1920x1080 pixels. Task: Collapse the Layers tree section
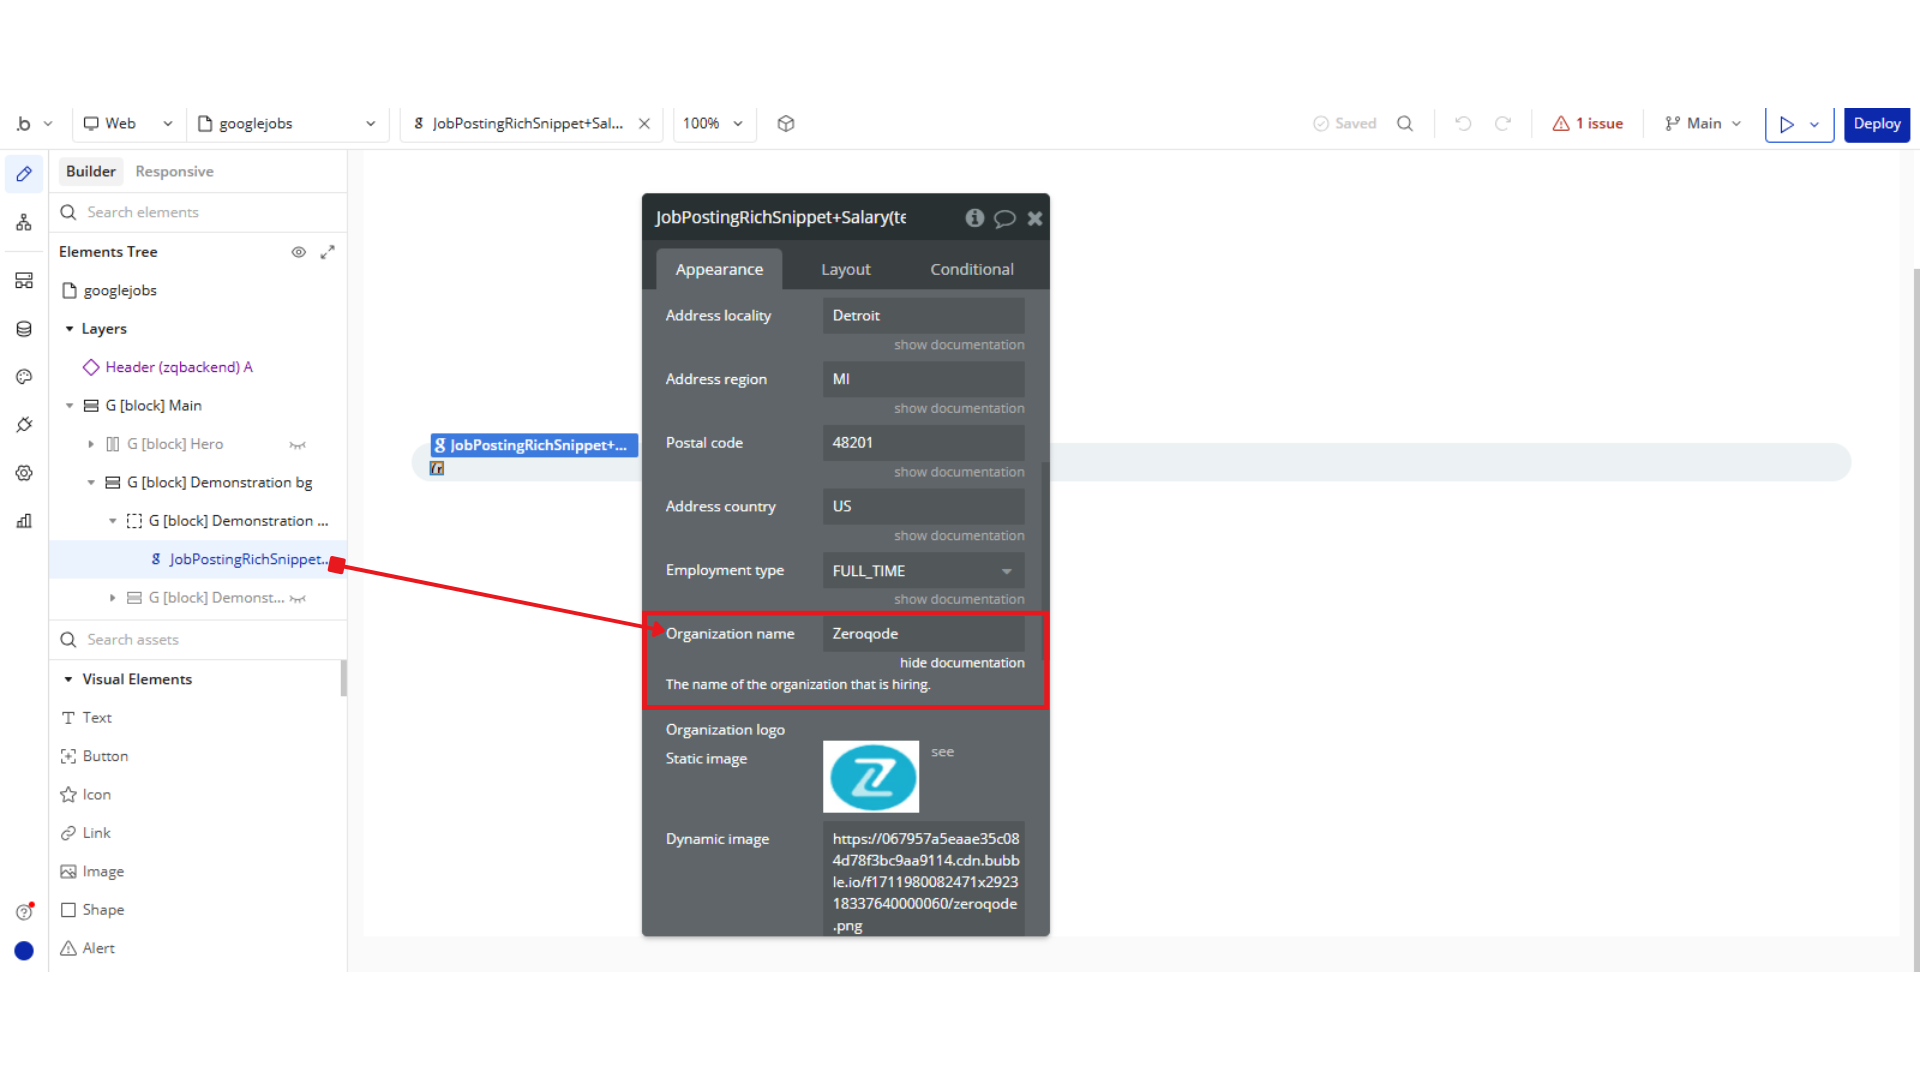pyautogui.click(x=70, y=329)
